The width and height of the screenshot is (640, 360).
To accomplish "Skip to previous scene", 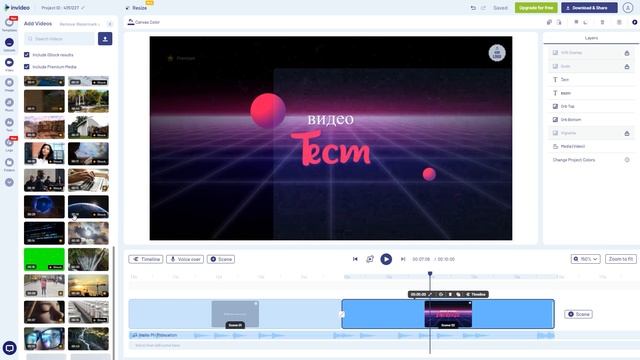I will pyautogui.click(x=355, y=259).
